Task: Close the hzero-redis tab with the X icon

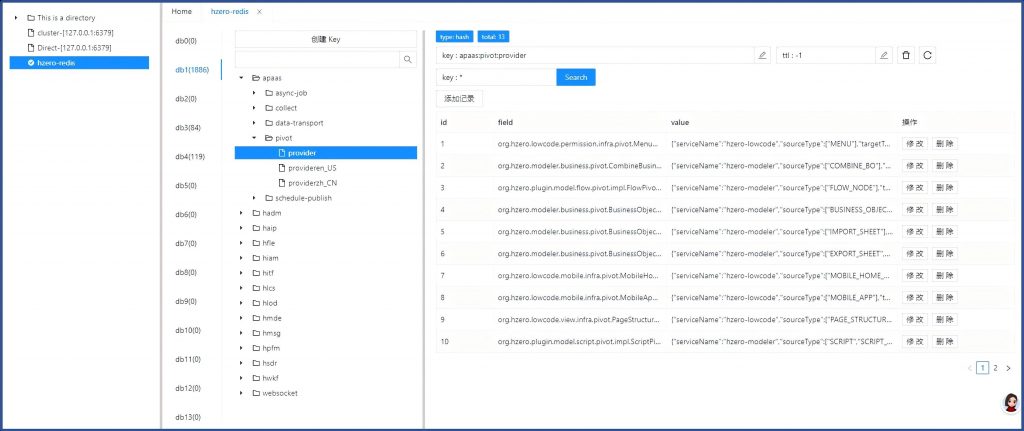Action: pyautogui.click(x=259, y=11)
